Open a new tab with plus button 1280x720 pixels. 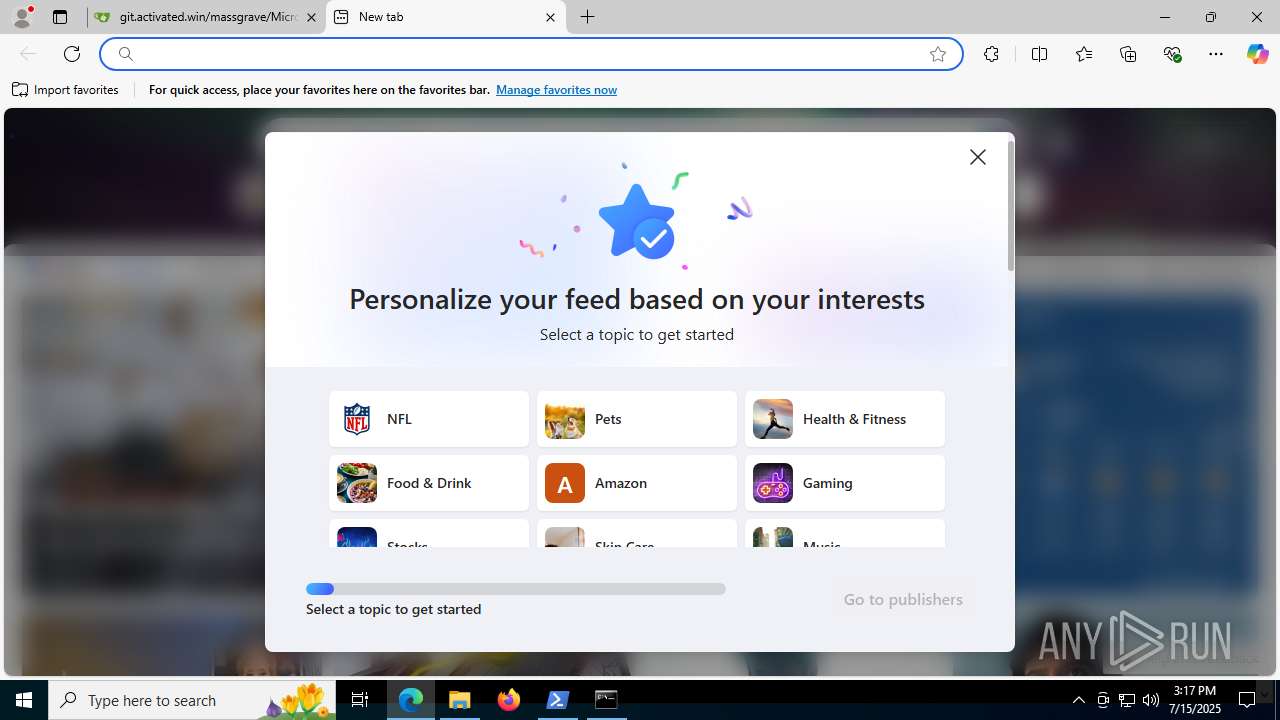588,17
